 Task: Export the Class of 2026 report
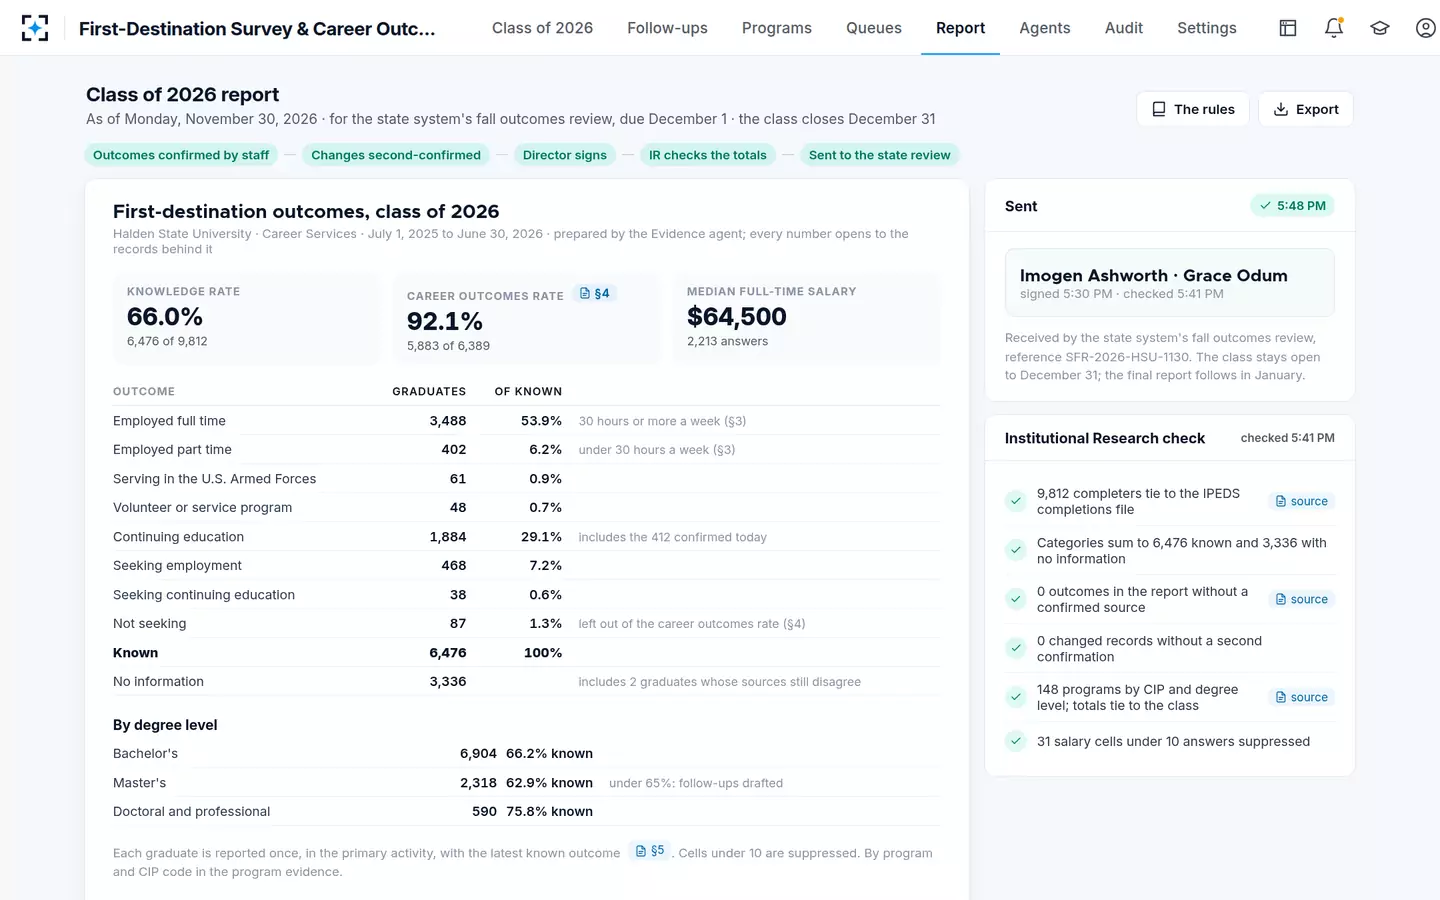click(1306, 109)
